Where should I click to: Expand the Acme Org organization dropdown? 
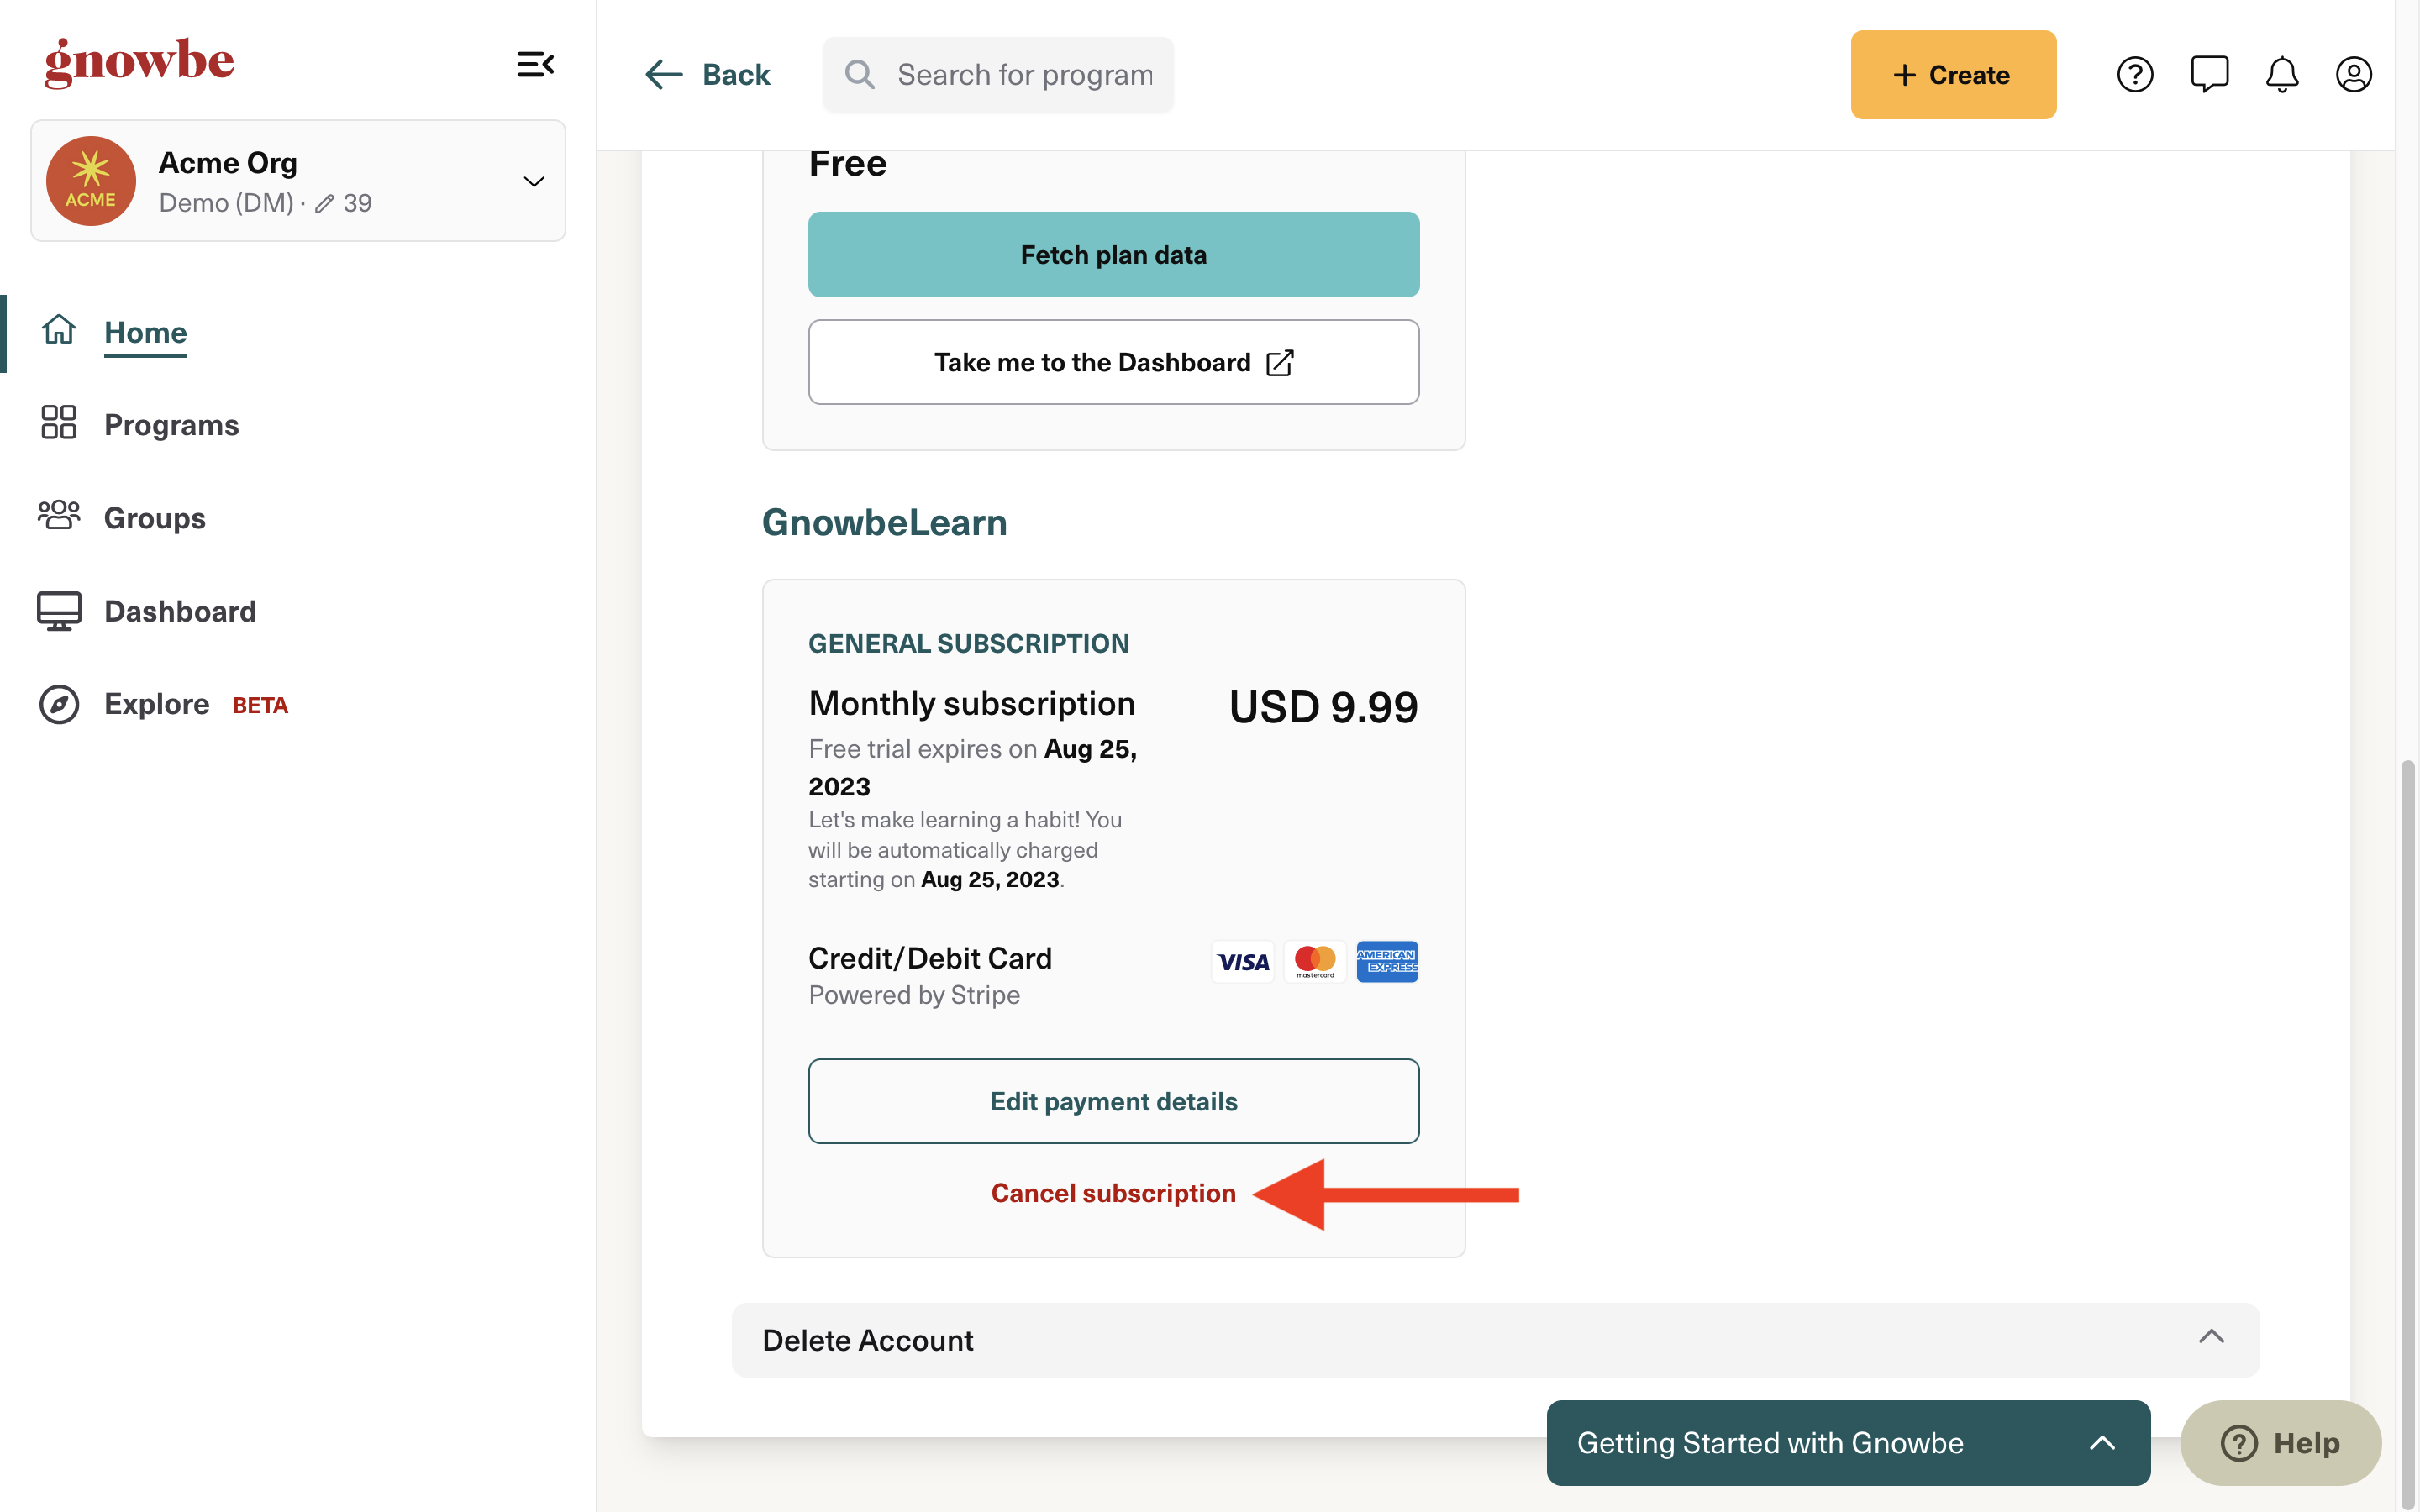pos(534,181)
